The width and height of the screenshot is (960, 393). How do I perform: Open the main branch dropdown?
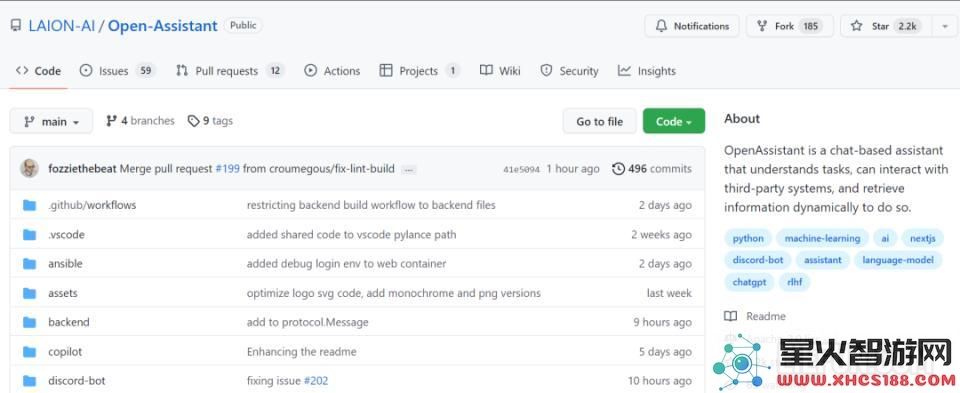[51, 121]
